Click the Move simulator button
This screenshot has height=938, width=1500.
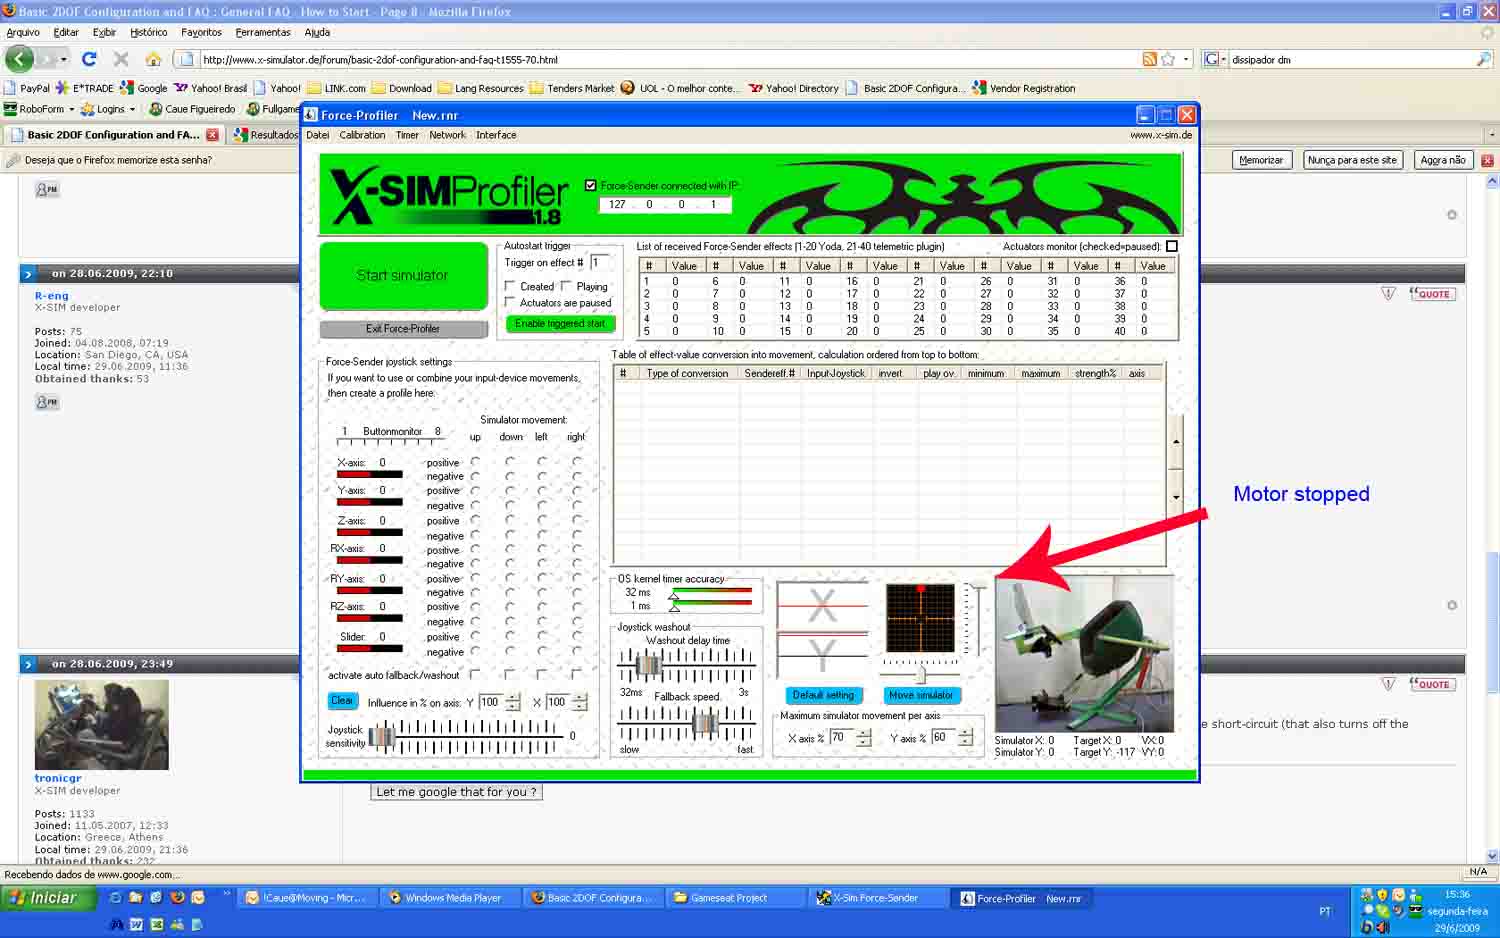click(921, 695)
